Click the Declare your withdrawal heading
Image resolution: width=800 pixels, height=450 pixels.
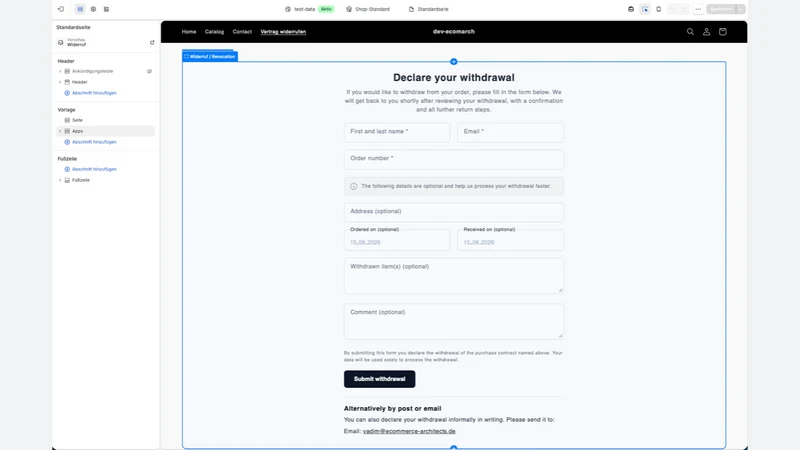coord(454,78)
